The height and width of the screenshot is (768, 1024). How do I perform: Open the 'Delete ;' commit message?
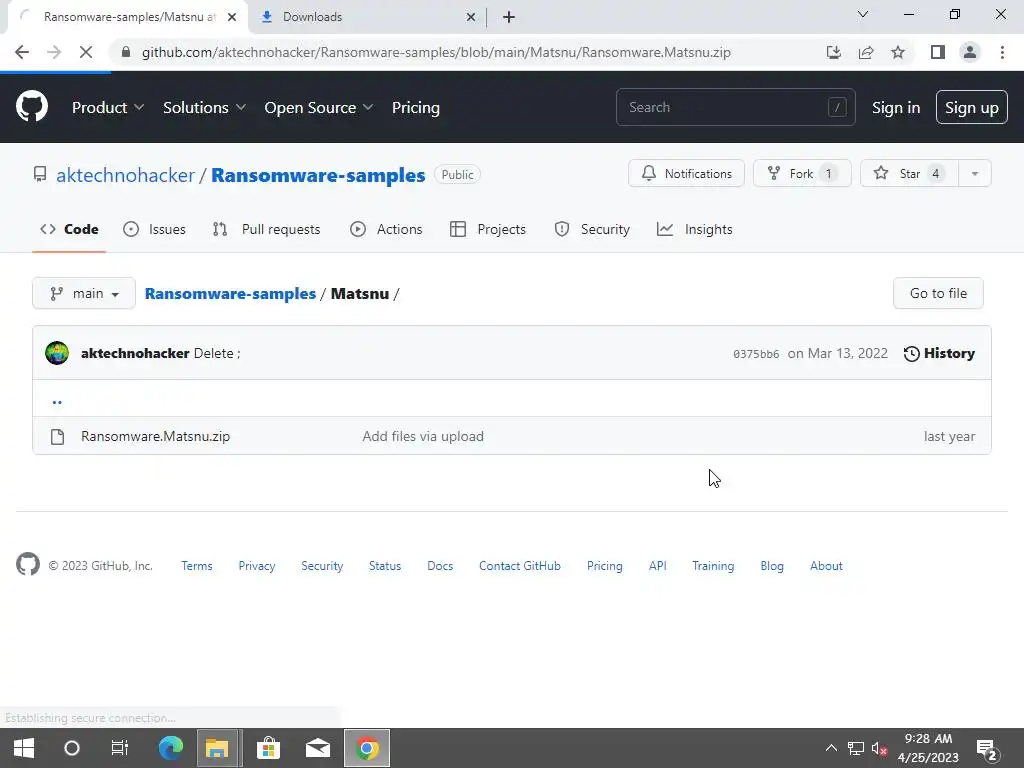[217, 353]
